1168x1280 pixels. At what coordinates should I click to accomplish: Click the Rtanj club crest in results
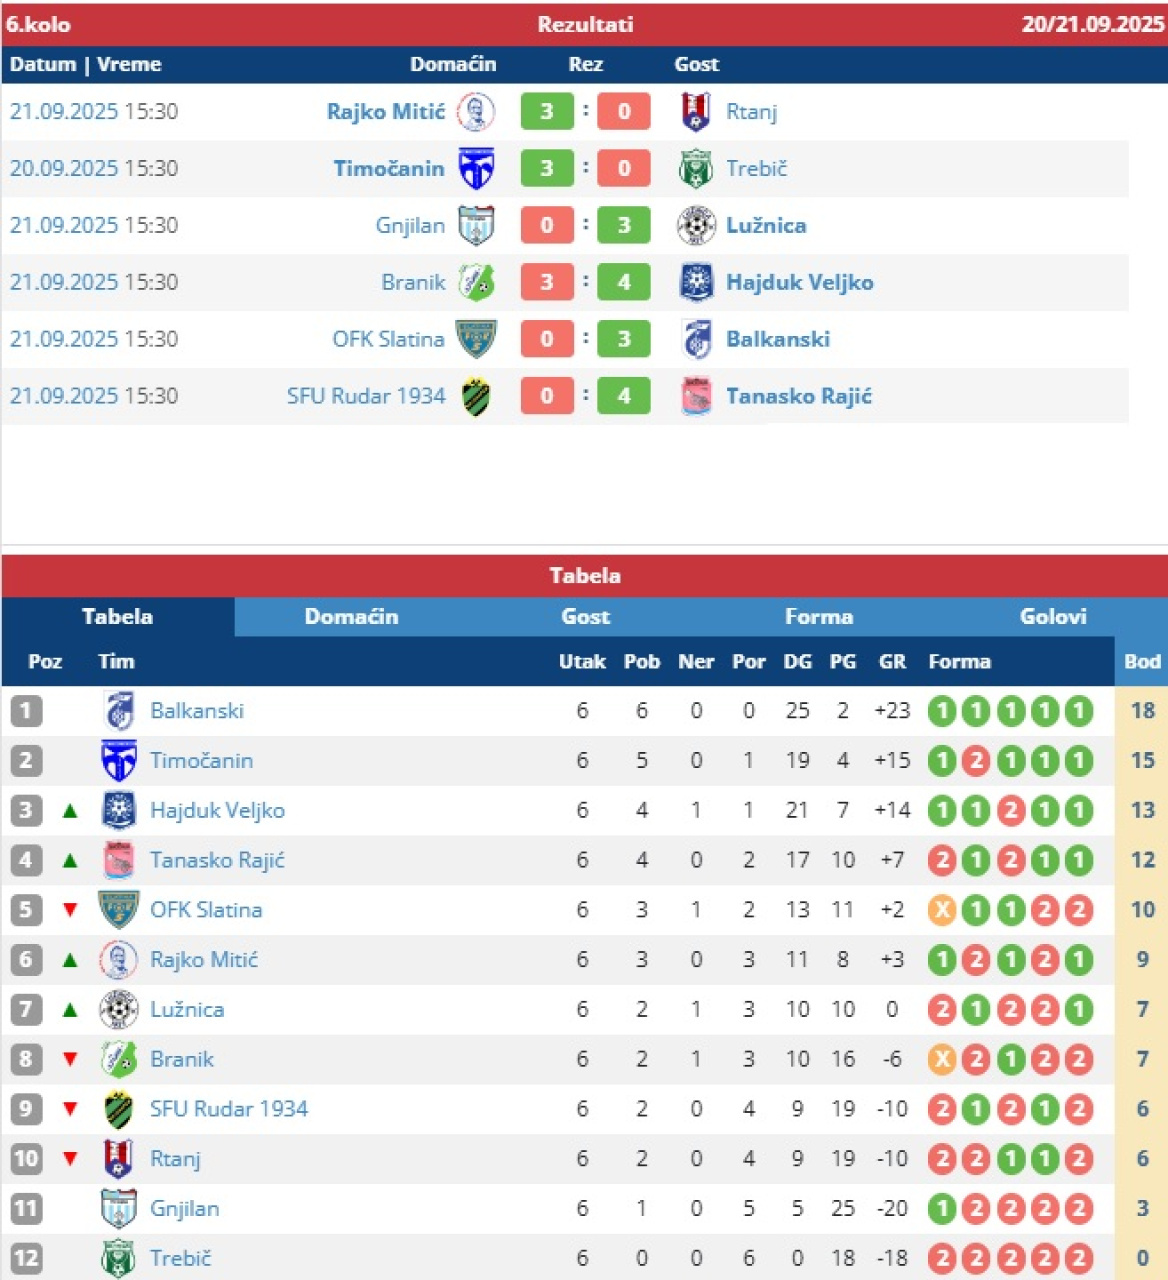695,112
